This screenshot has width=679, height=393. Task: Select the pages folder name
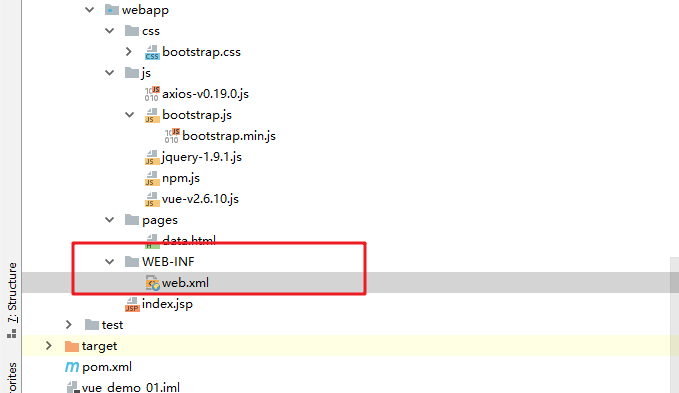[160, 220]
